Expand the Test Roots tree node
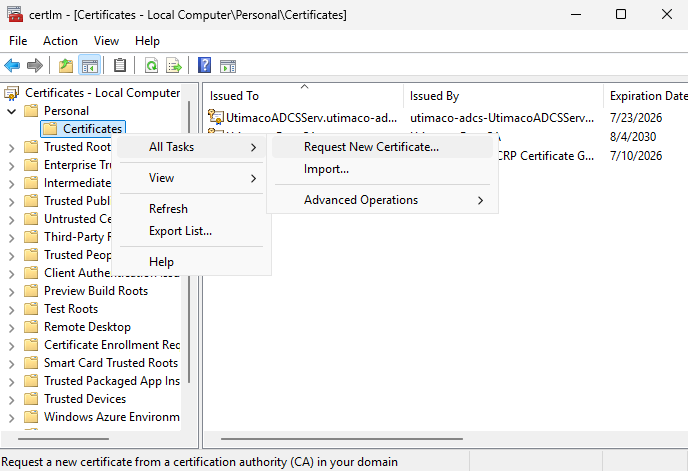This screenshot has height=471, width=688. click(11, 309)
